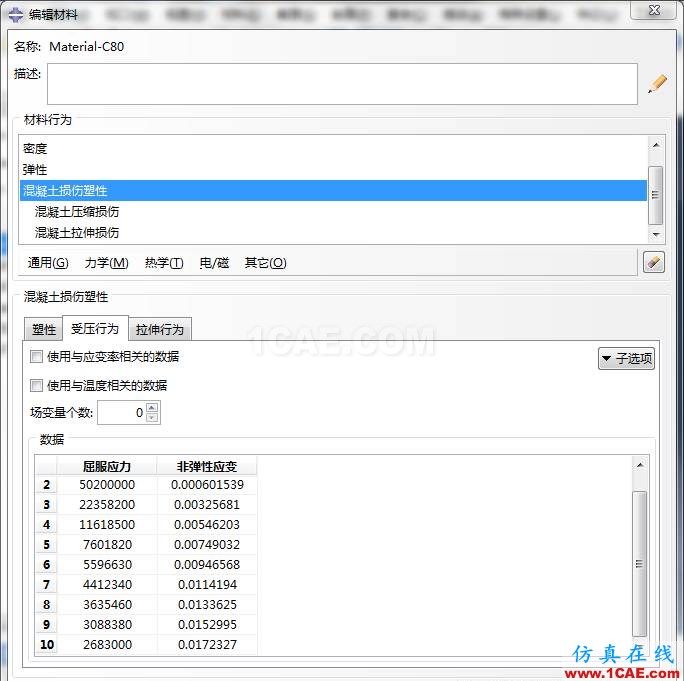Open the 热学(T) menu
Image resolution: width=684 pixels, height=681 pixels.
[x=164, y=263]
